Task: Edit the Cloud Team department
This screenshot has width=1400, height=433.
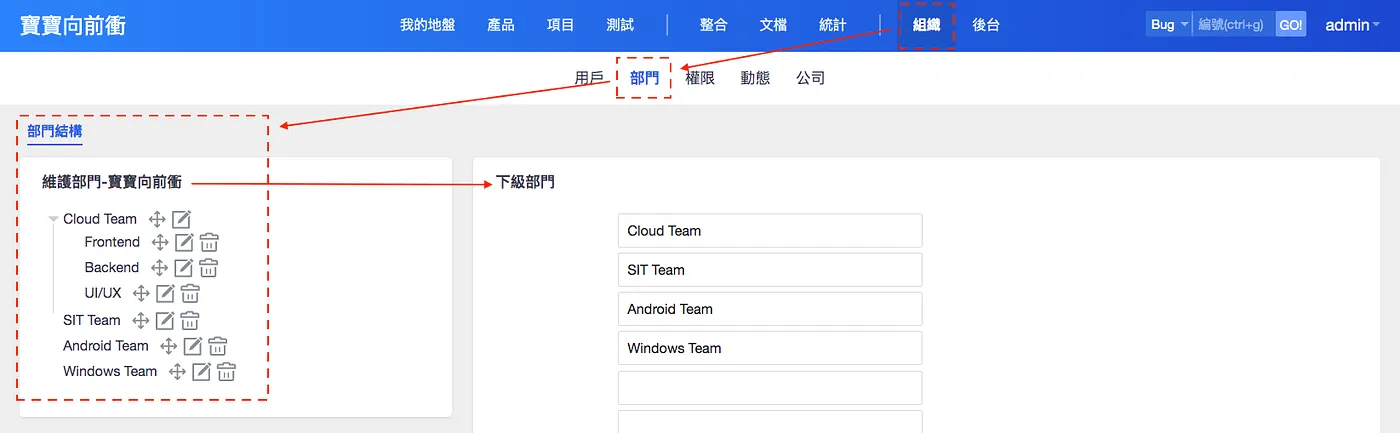Action: (181, 219)
